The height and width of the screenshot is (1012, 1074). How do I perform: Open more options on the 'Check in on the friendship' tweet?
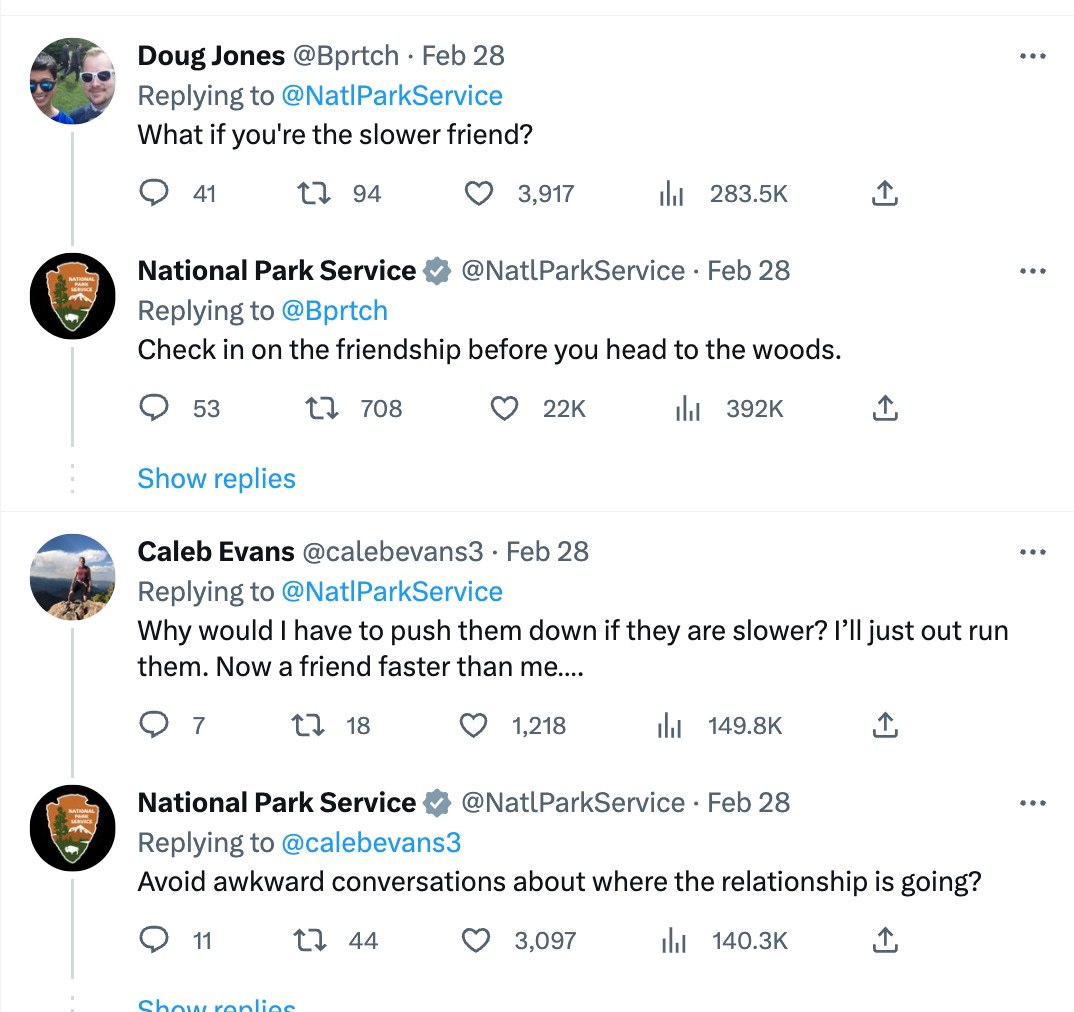(x=1032, y=271)
